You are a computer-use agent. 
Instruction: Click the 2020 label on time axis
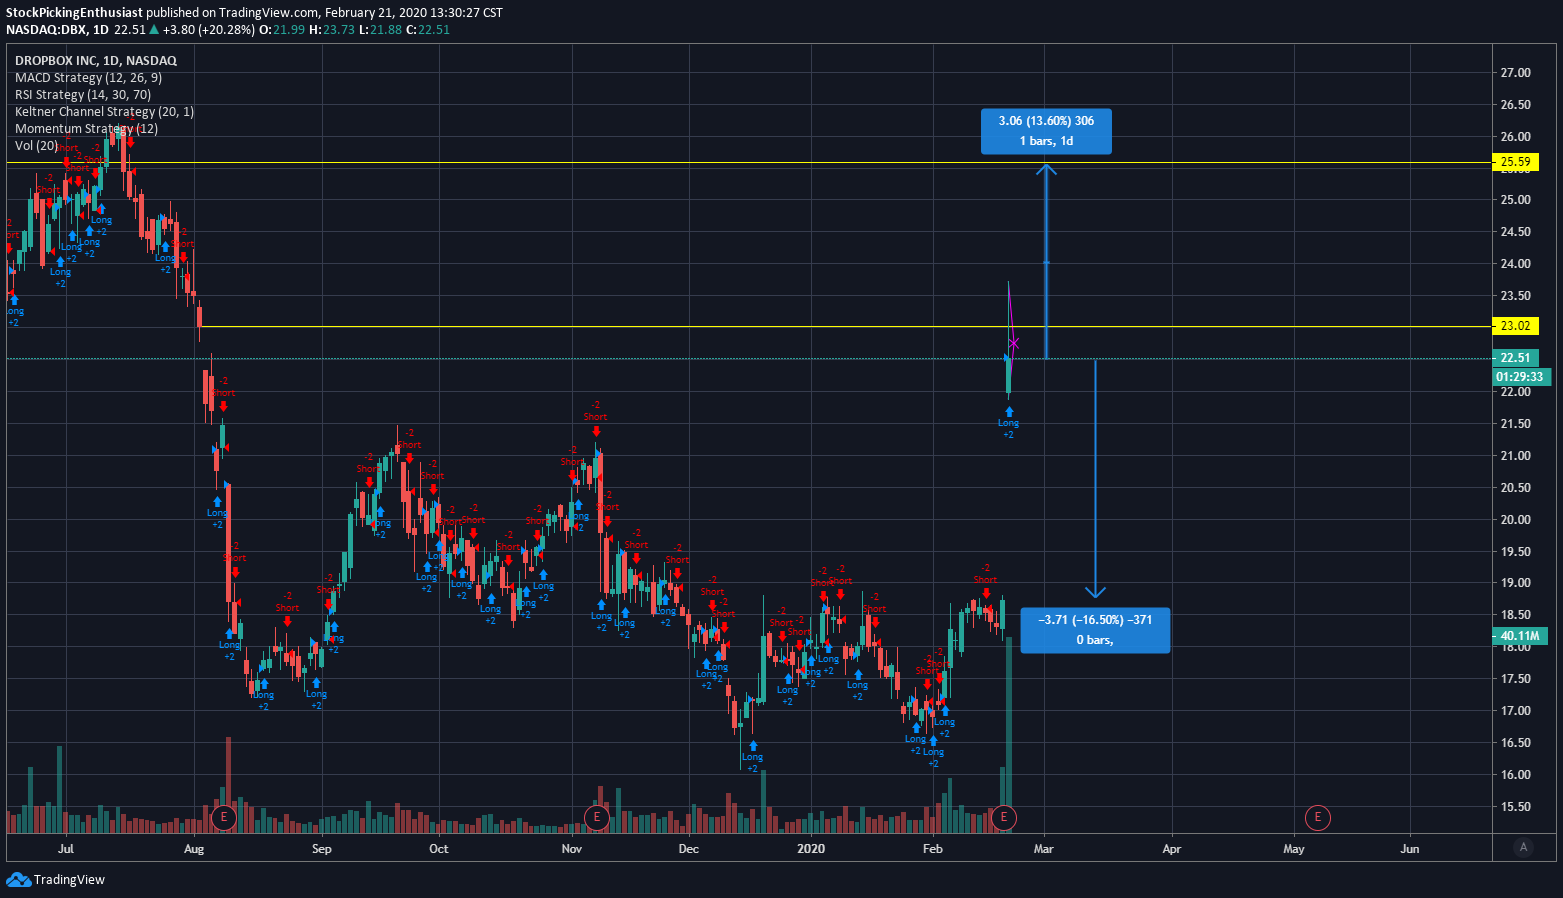point(812,849)
